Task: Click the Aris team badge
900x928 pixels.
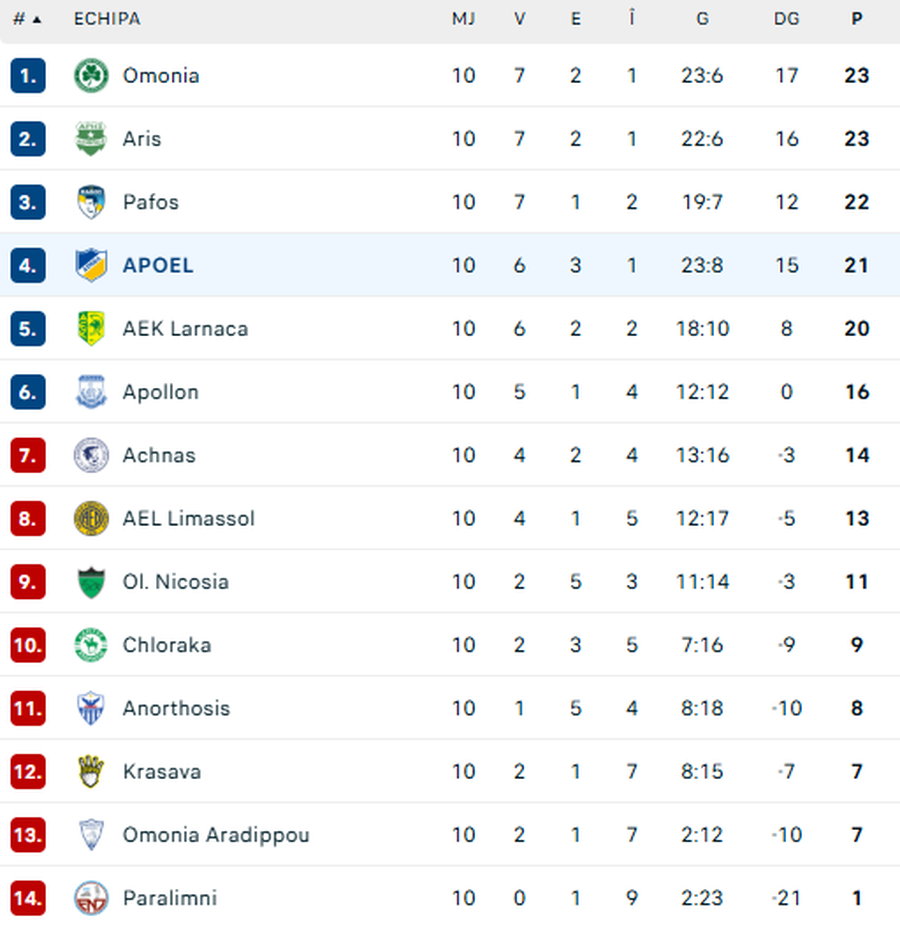Action: [90, 138]
